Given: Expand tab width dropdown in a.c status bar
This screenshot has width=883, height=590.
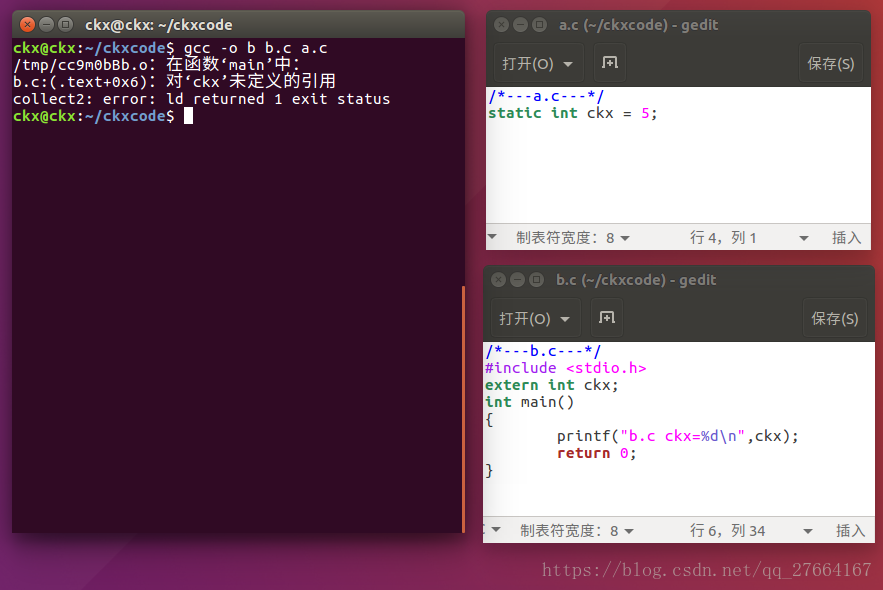Looking at the screenshot, I should [573, 238].
